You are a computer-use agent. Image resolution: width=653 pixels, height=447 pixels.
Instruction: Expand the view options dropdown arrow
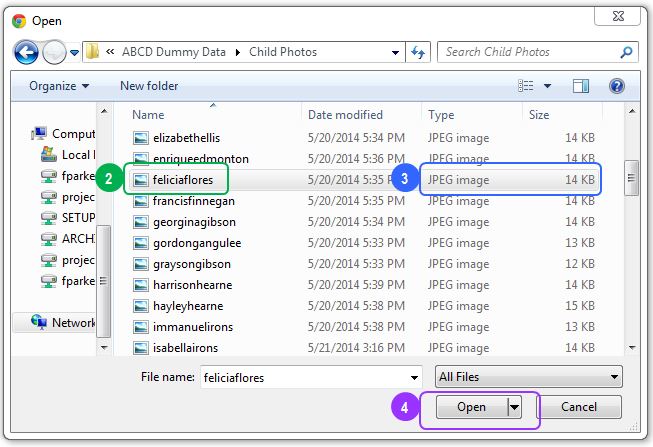[547, 86]
